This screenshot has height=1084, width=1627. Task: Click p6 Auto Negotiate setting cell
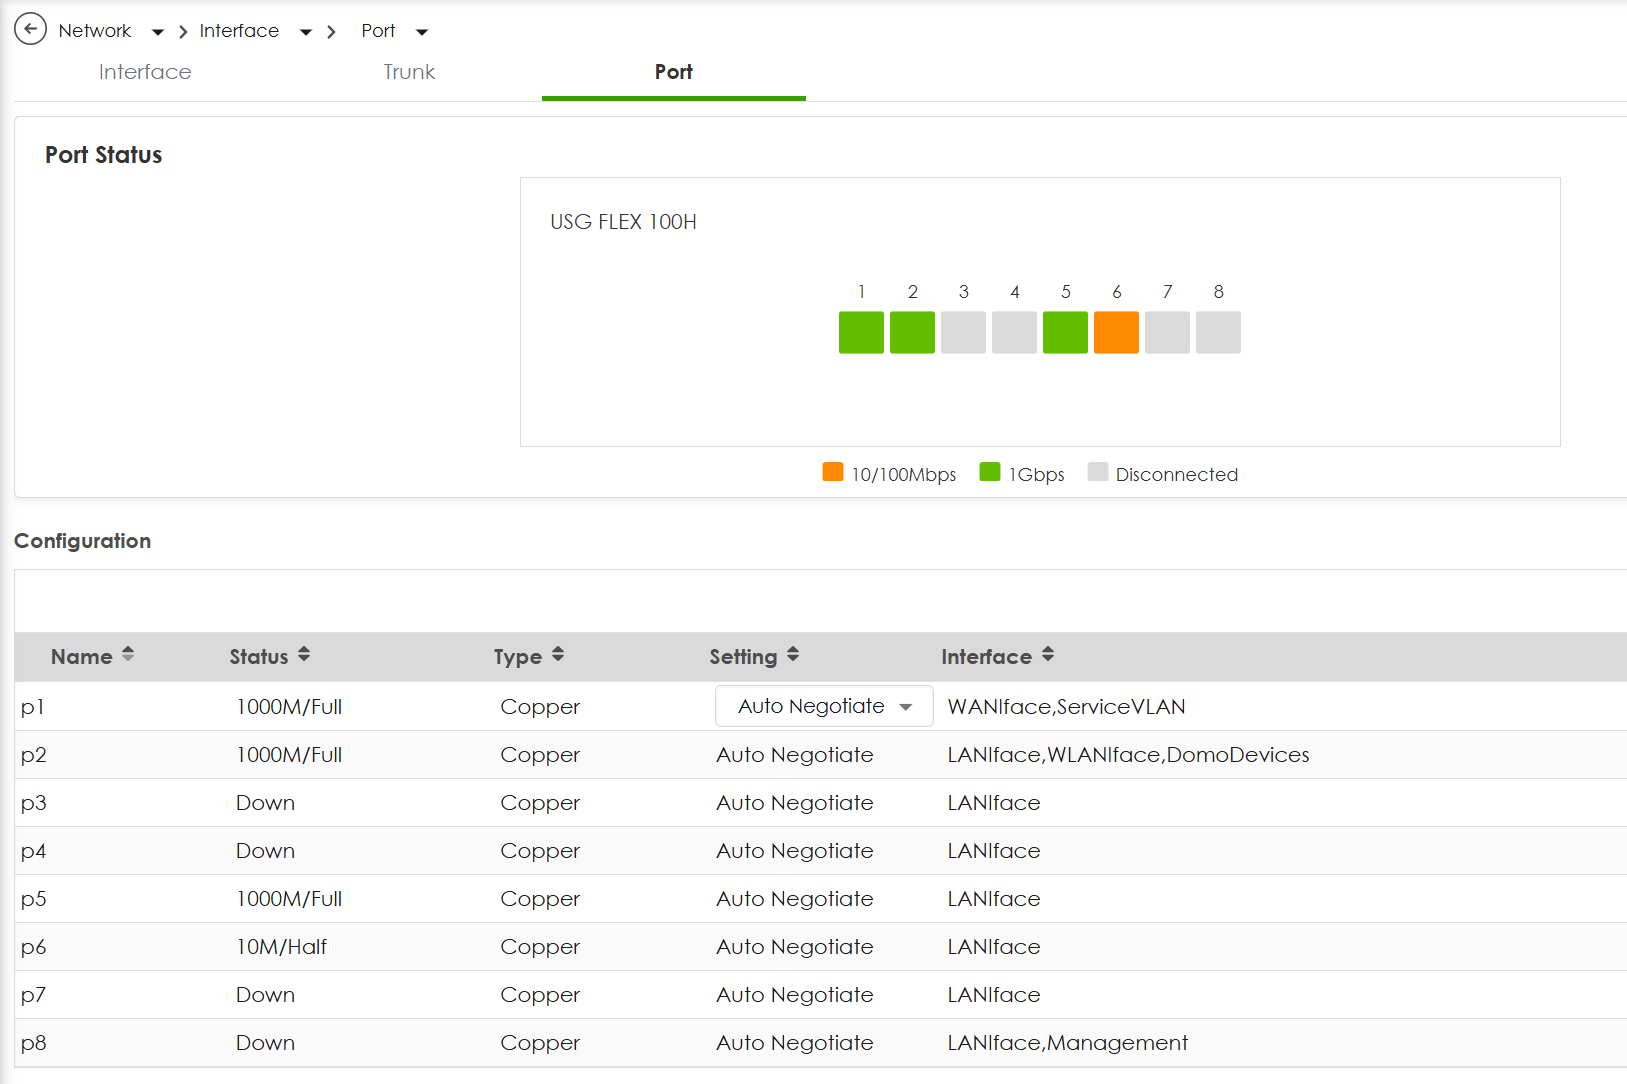(x=795, y=947)
